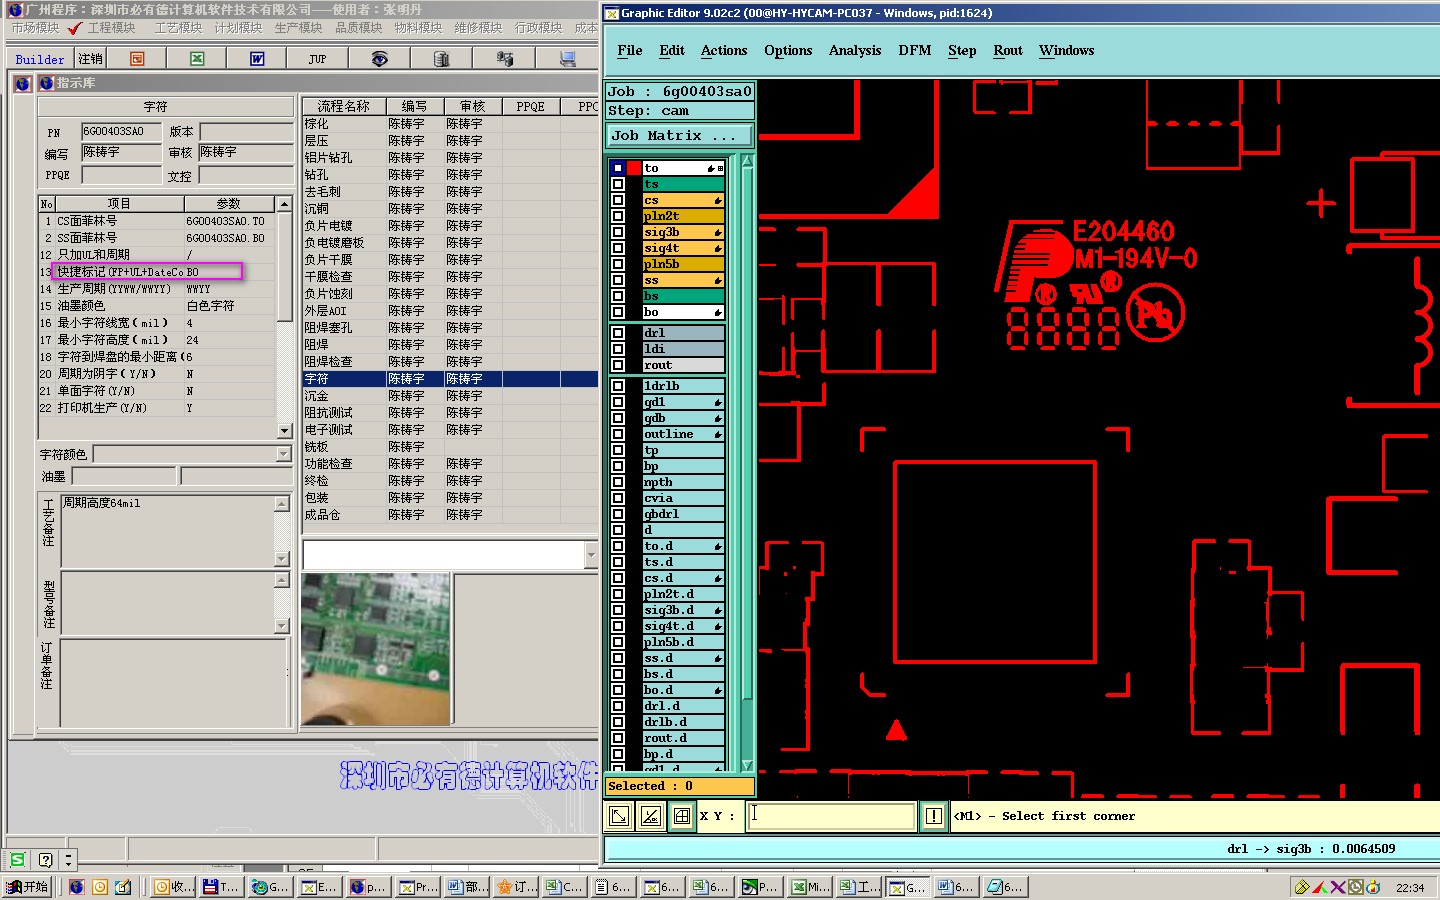1440x900 pixels.
Task: Click the quick launch globe icon in taskbar
Action: click(76, 887)
